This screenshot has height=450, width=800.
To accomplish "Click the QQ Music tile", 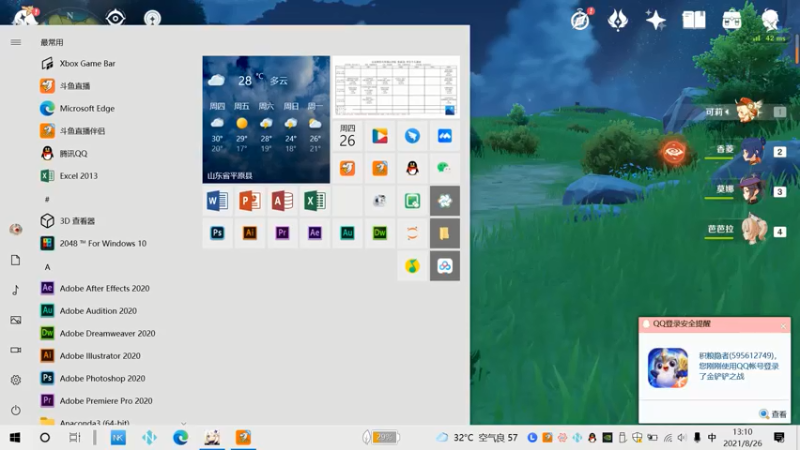I will click(x=412, y=266).
